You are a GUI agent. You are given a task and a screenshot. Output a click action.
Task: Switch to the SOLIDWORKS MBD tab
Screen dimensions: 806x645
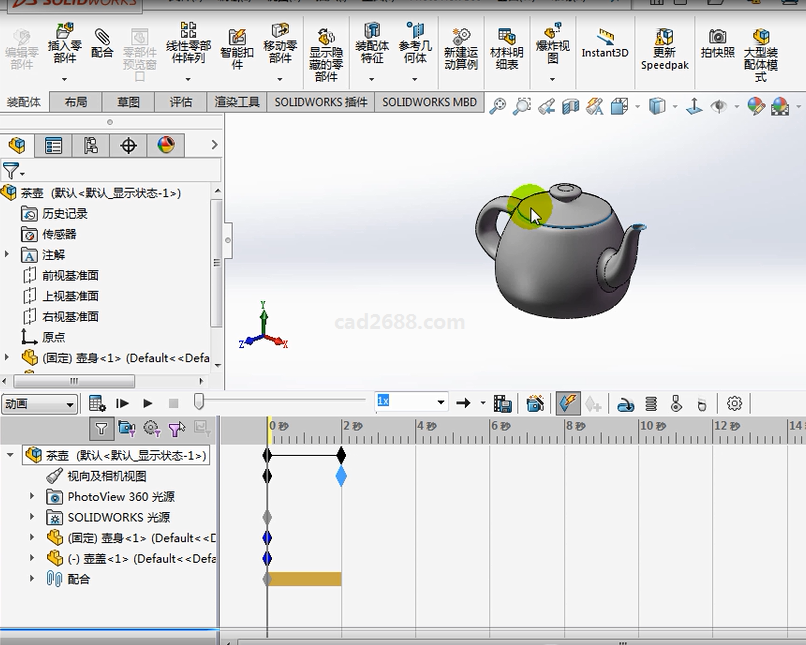429,102
